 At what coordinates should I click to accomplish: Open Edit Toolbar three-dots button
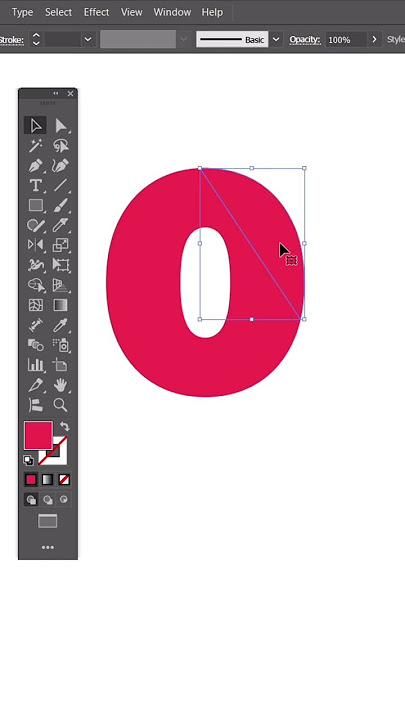point(48,547)
